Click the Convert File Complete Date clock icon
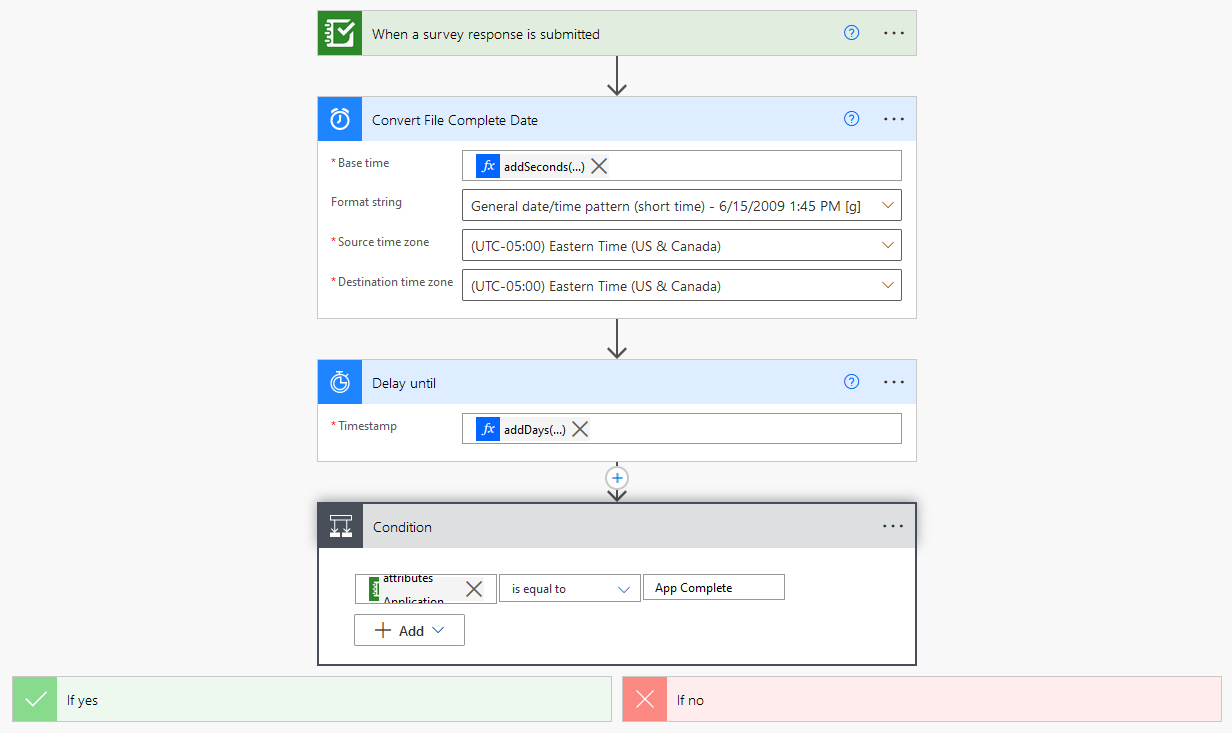This screenshot has height=733, width=1232. [x=340, y=119]
